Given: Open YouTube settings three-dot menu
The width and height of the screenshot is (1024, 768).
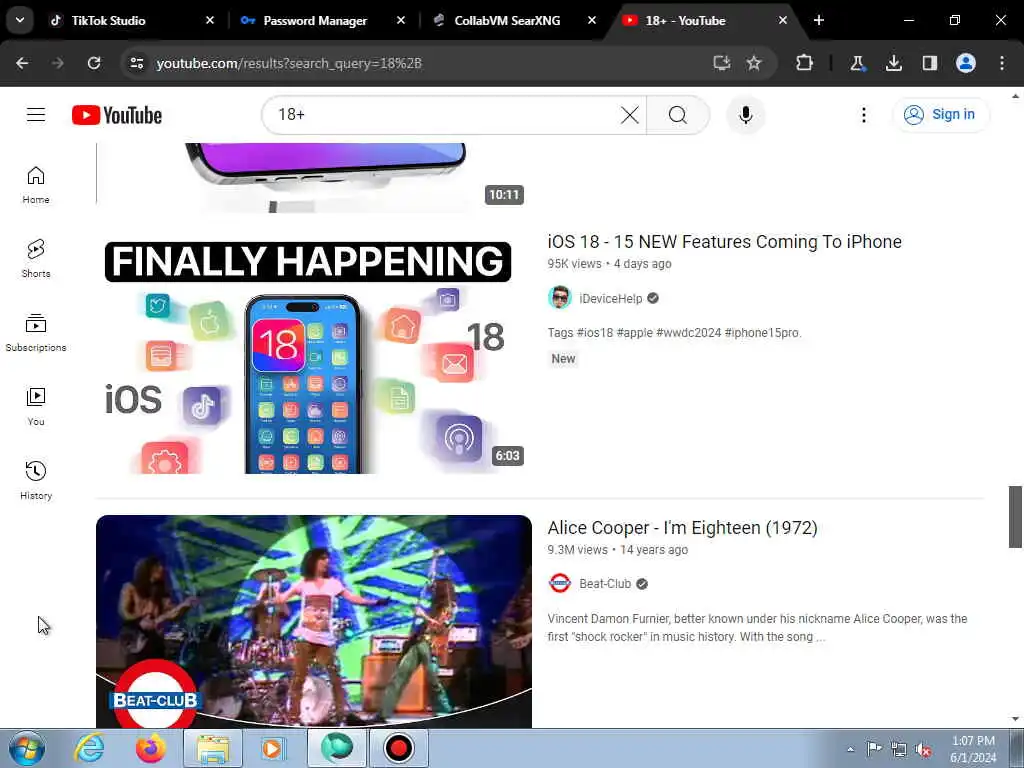Looking at the screenshot, I should (x=863, y=115).
